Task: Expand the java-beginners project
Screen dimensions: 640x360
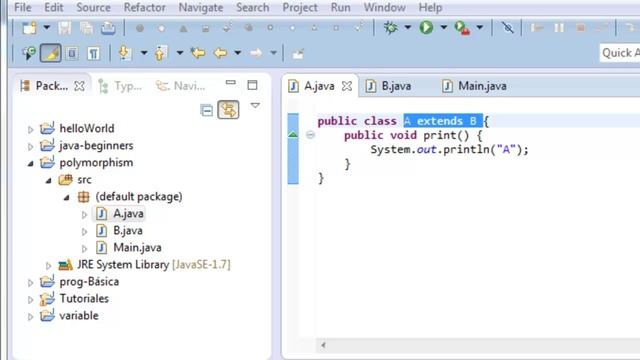Action: pyautogui.click(x=31, y=147)
